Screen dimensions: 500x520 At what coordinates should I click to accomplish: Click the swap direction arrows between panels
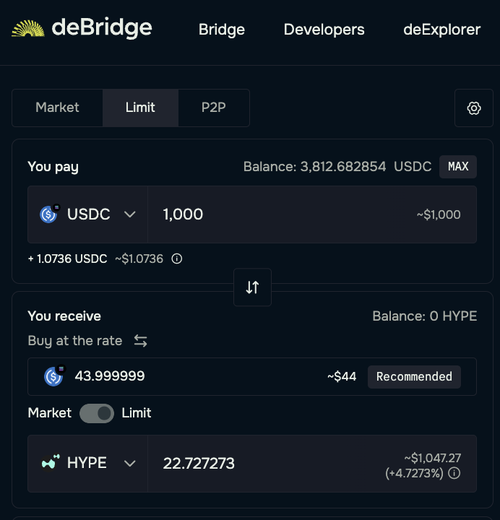coord(252,287)
